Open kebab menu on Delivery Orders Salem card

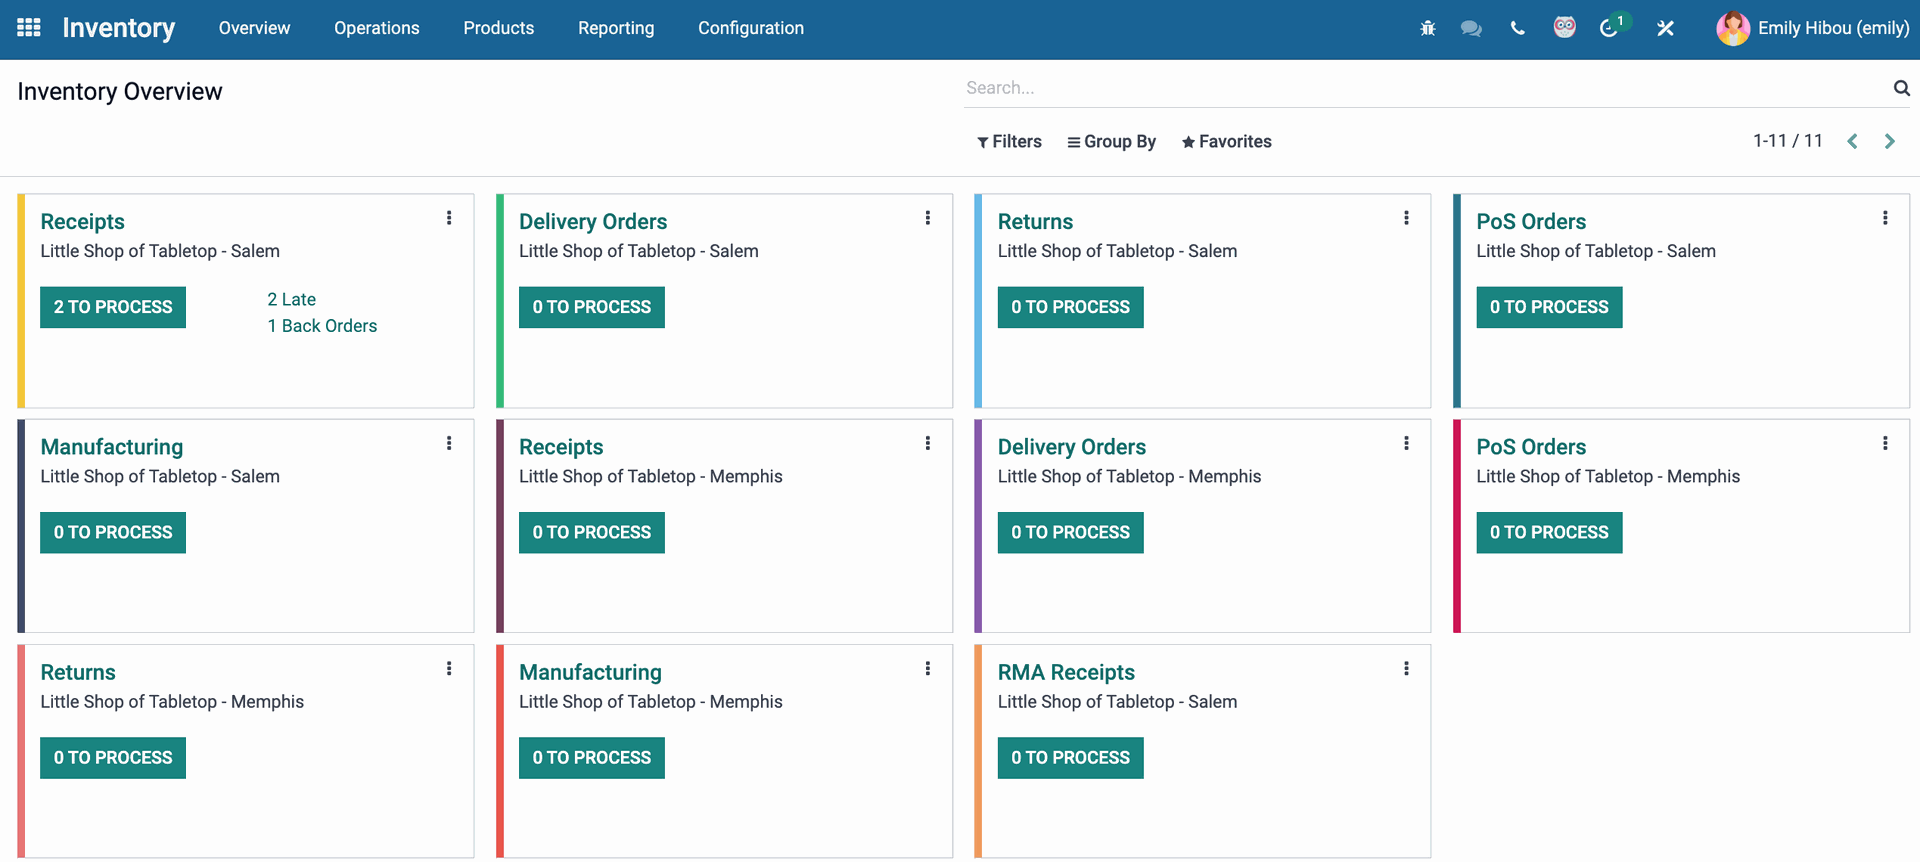(x=928, y=218)
